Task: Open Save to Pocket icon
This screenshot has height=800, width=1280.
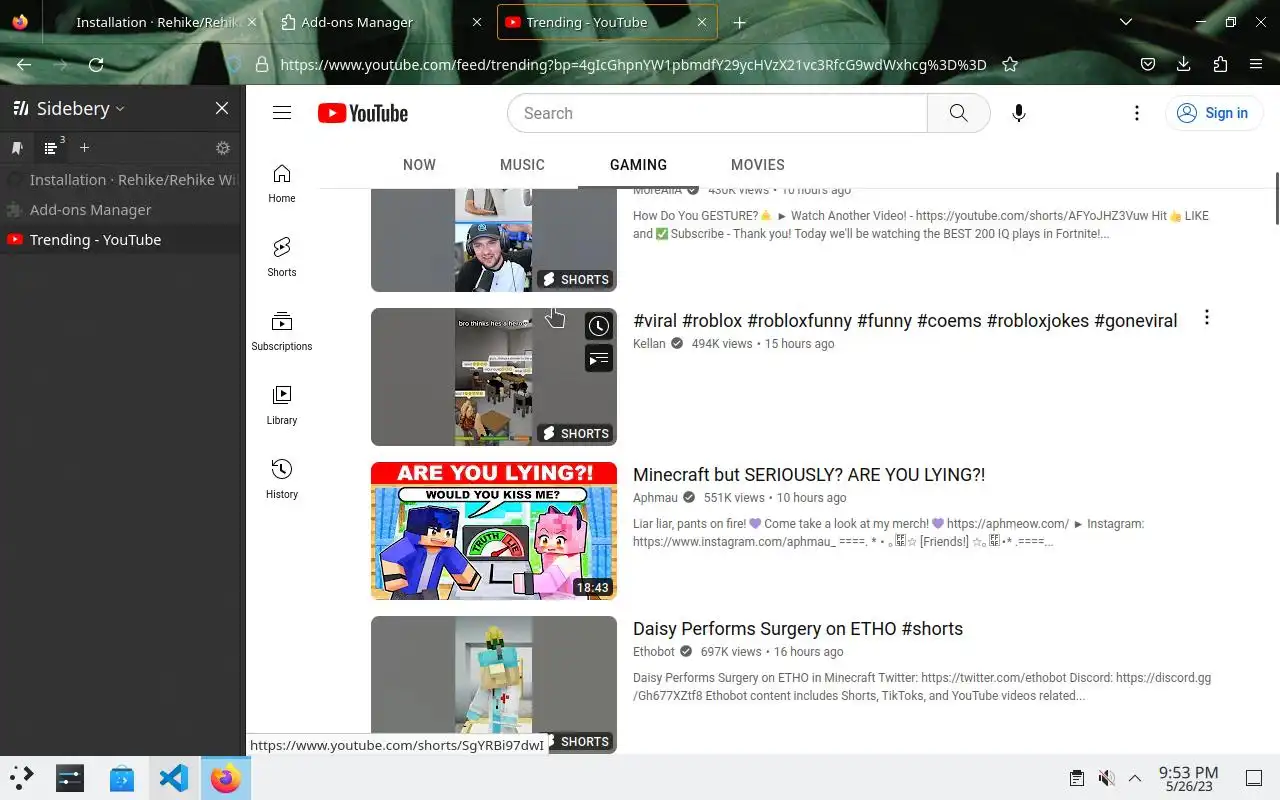Action: 1148,64
